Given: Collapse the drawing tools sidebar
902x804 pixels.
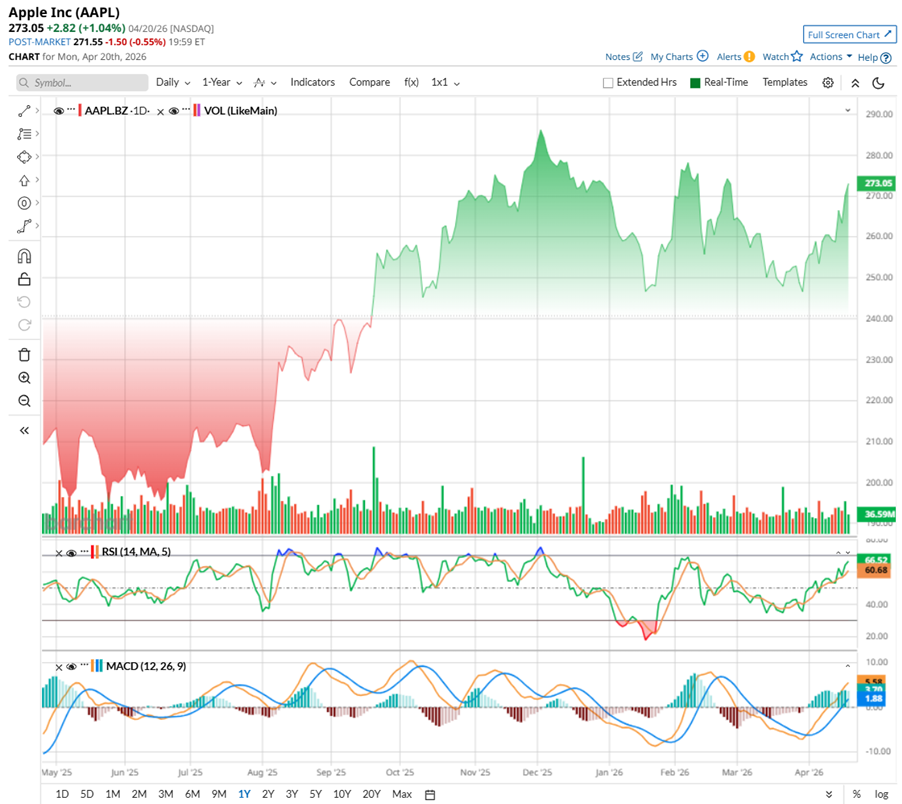Looking at the screenshot, I should (x=24, y=430).
